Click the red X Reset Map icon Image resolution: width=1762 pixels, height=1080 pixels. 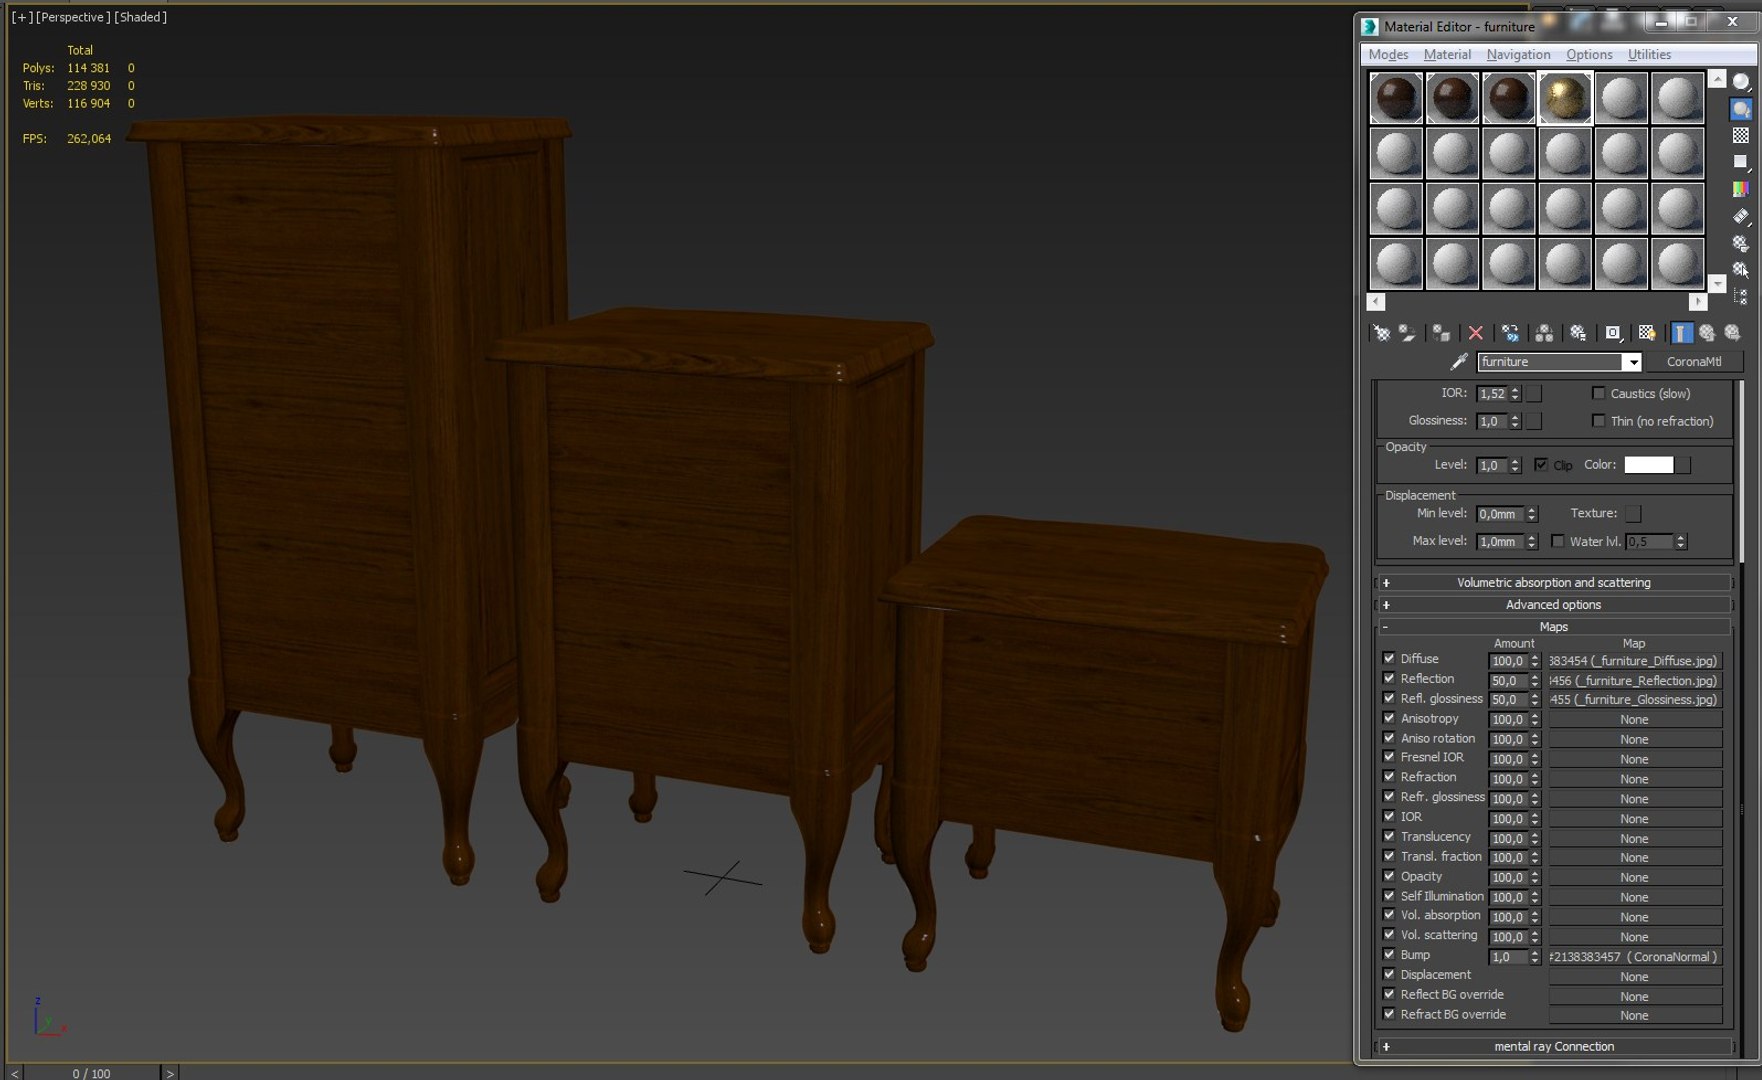tap(1475, 333)
